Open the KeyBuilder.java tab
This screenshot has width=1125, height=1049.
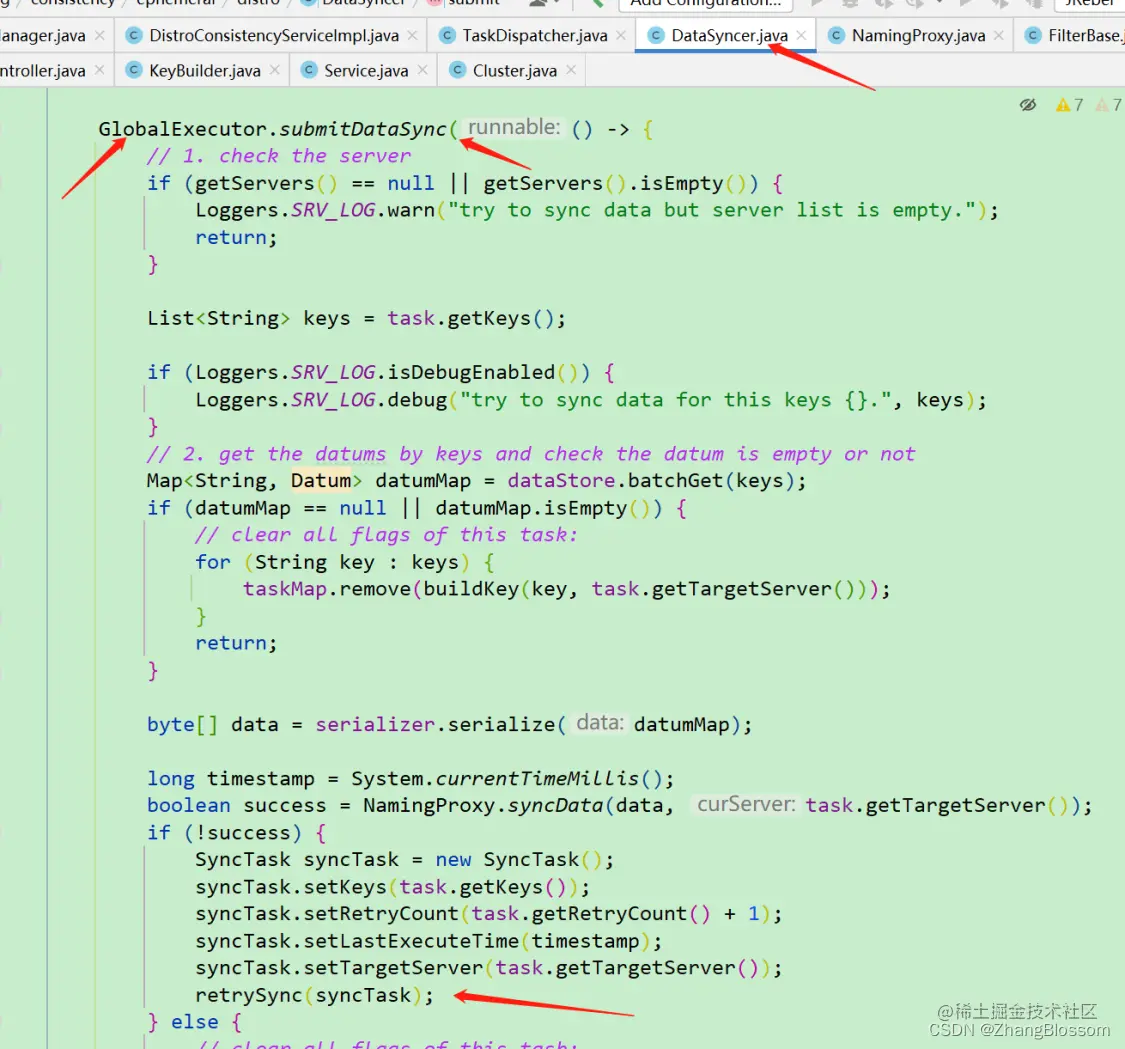(x=204, y=70)
